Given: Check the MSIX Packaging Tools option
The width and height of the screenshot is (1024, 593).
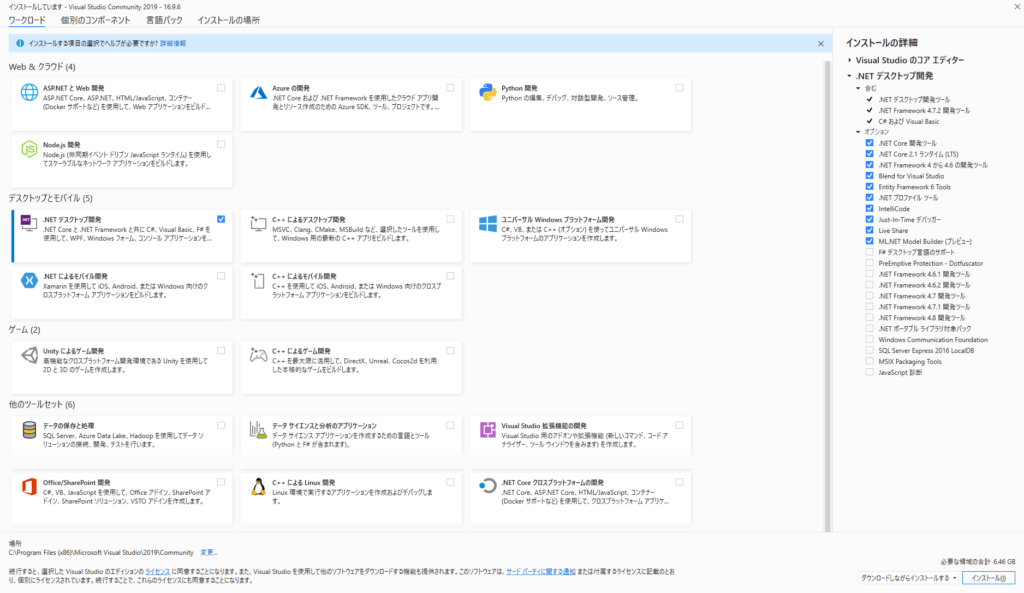Looking at the screenshot, I should (869, 361).
